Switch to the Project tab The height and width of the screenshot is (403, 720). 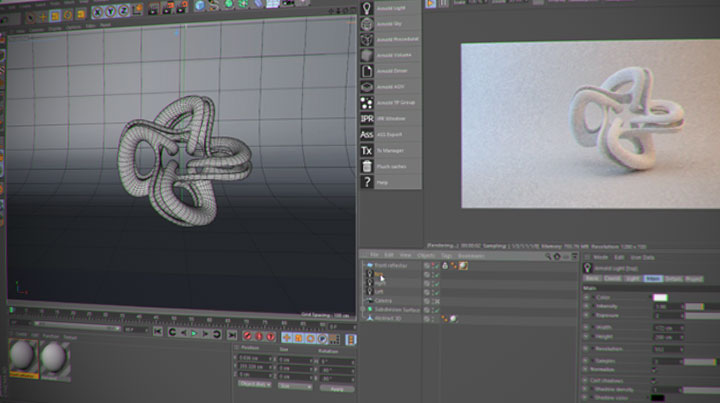pos(694,279)
